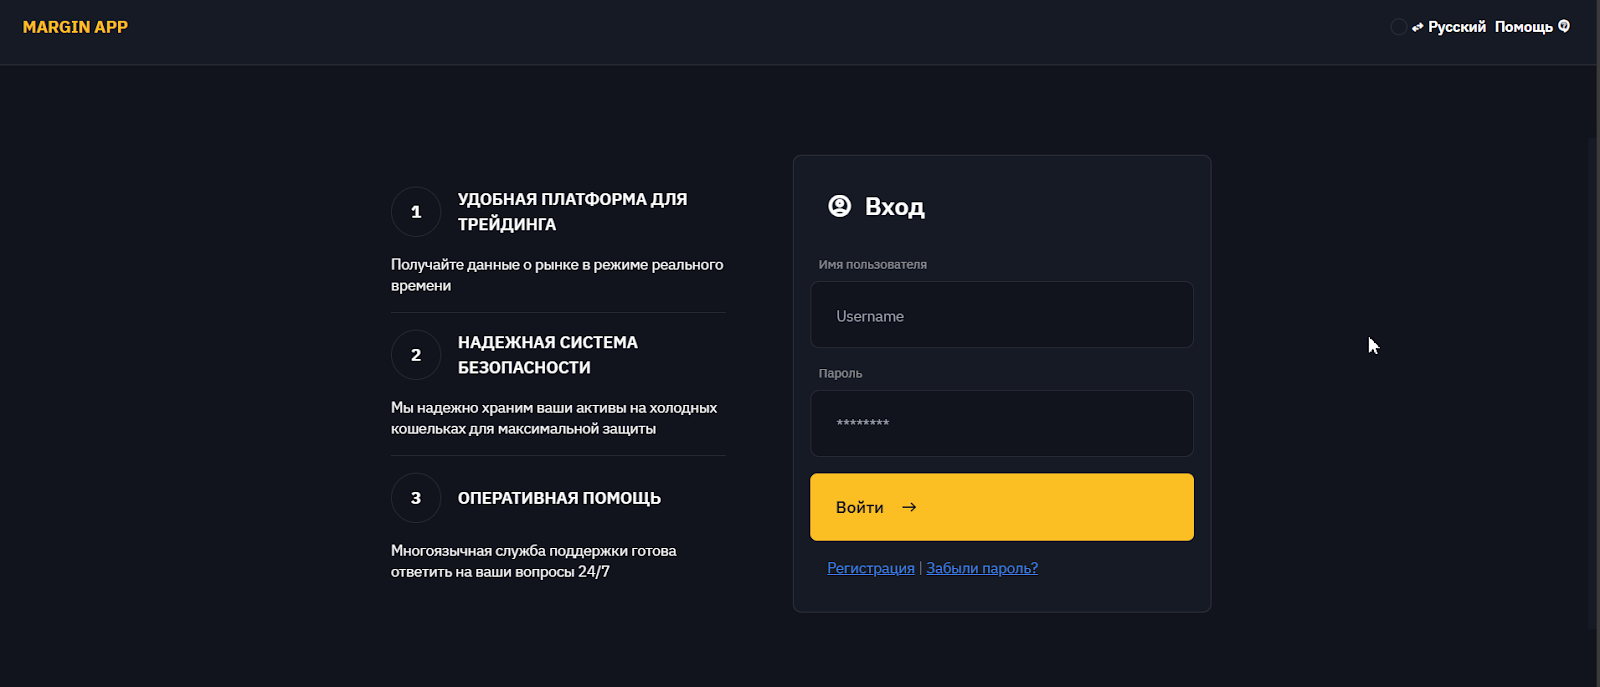The height and width of the screenshot is (687, 1600).
Task: Click the Username input field
Action: pos(1000,315)
